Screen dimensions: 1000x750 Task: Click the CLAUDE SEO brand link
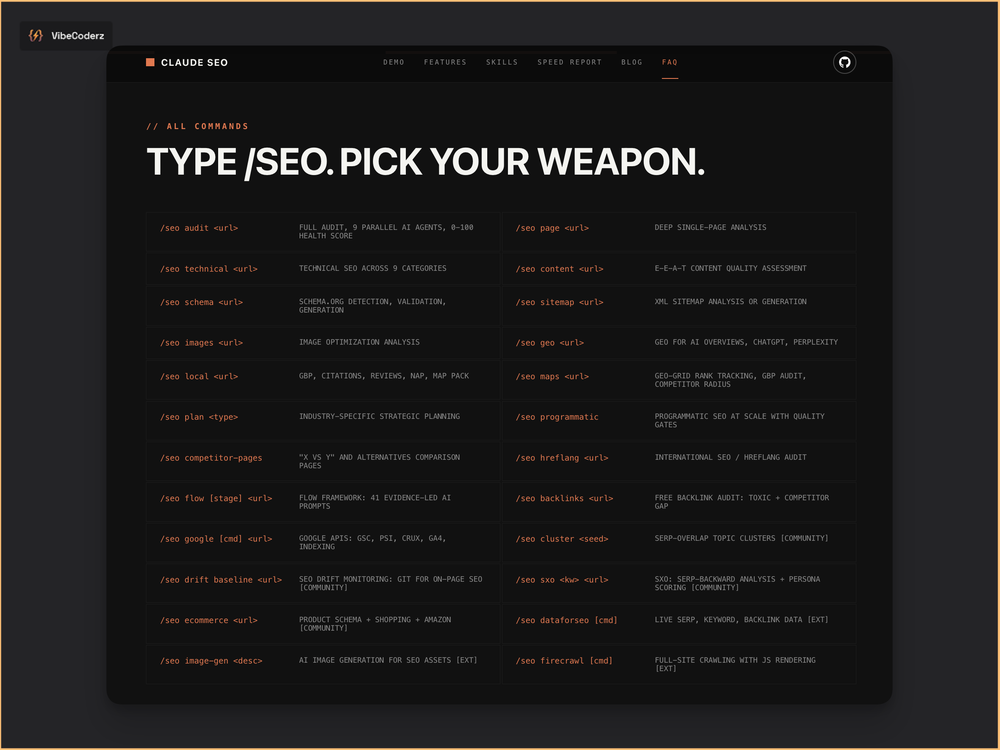coord(195,62)
